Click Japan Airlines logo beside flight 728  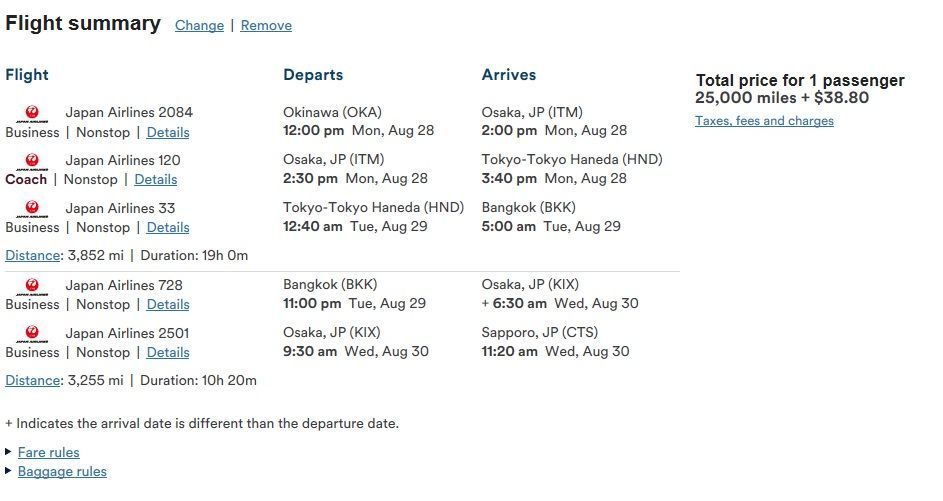pyautogui.click(x=32, y=286)
